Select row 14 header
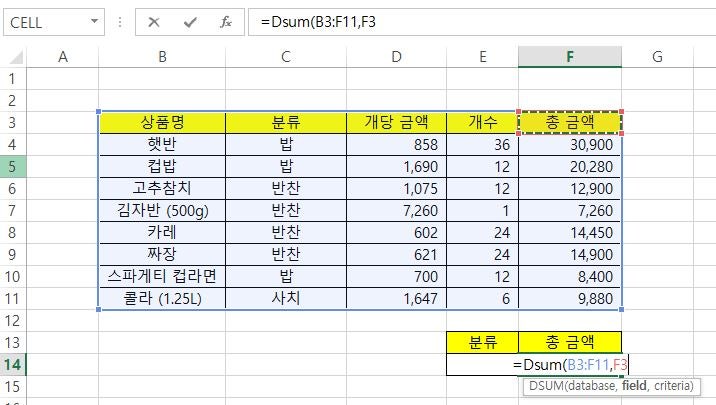Viewport: 716px width, 405px height. [x=13, y=364]
